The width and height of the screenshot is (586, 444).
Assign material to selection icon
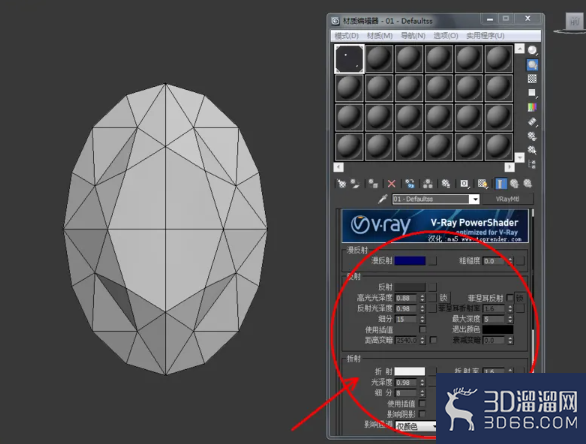pyautogui.click(x=373, y=184)
